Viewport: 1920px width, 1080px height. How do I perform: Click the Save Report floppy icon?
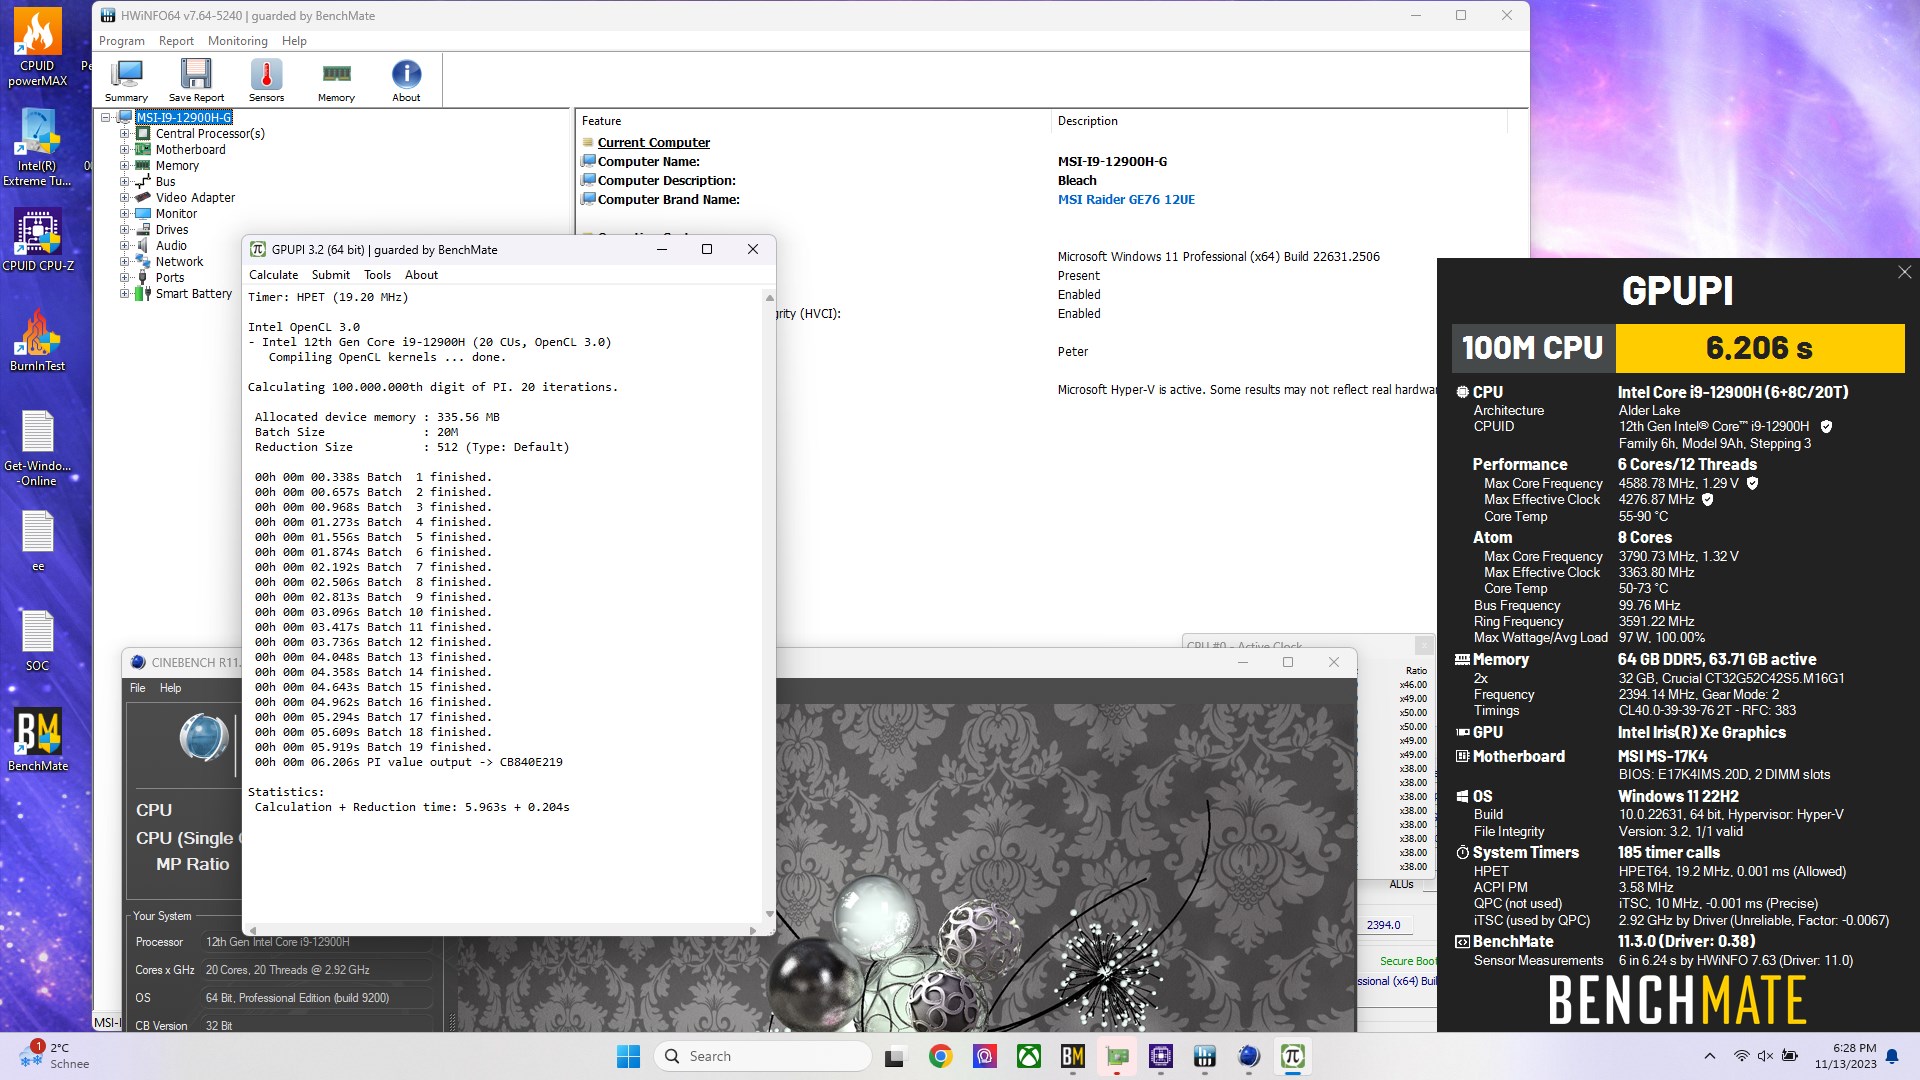coord(196,80)
